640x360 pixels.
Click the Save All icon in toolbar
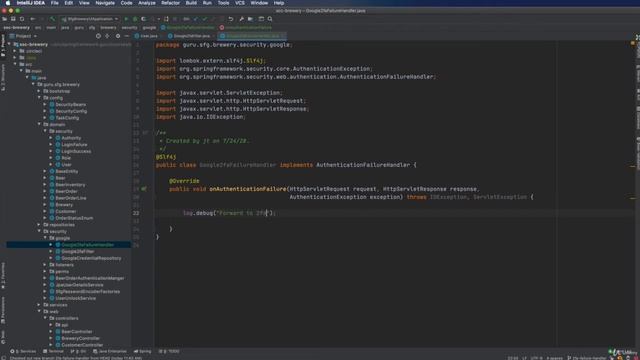(x=13, y=19)
